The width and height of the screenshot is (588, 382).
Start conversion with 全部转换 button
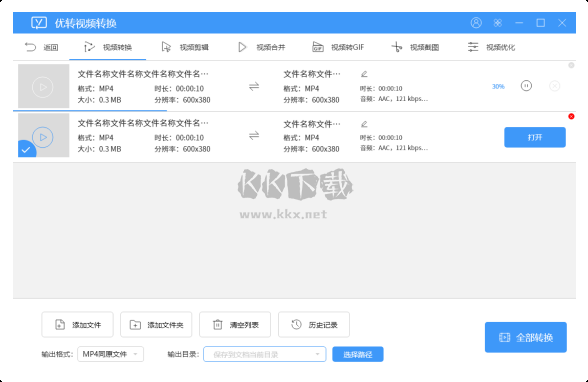(526, 337)
